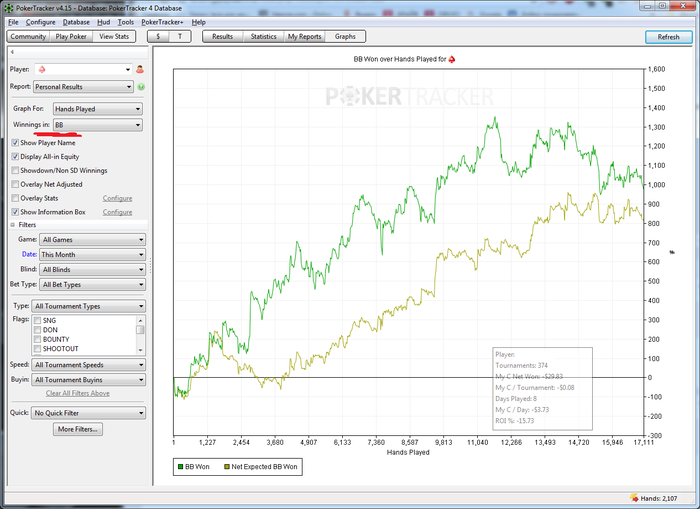700x509 pixels.
Task: Click the Refresh button
Action: click(x=668, y=37)
